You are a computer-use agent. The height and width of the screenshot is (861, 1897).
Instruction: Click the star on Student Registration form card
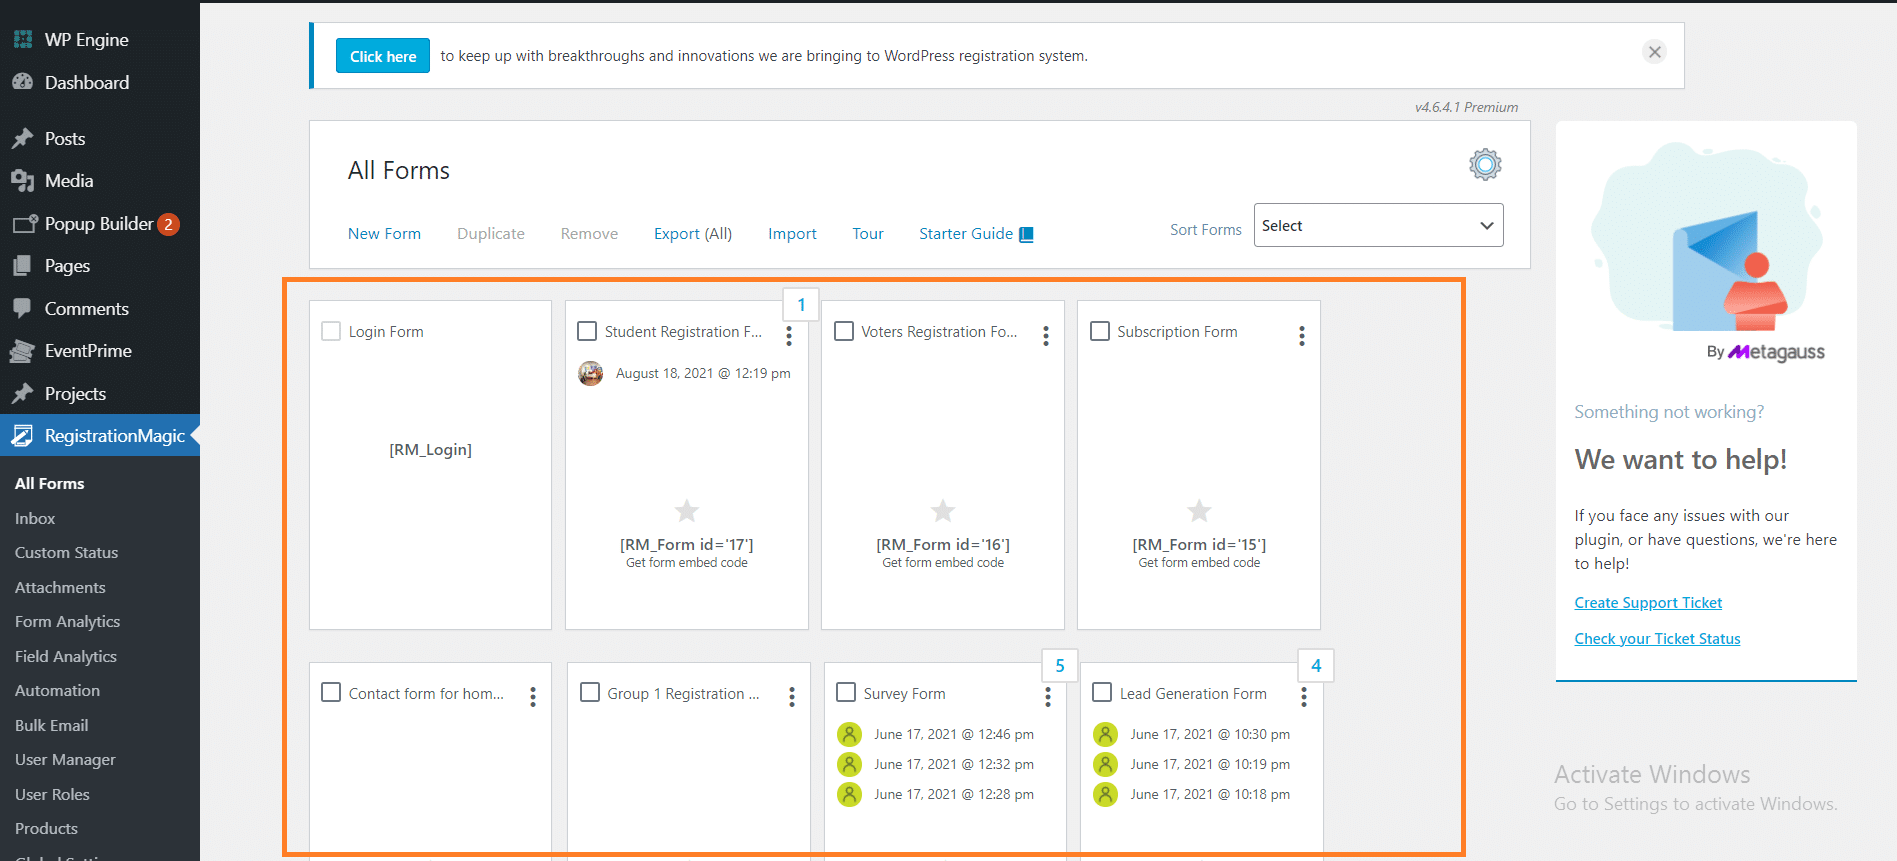coord(686,511)
